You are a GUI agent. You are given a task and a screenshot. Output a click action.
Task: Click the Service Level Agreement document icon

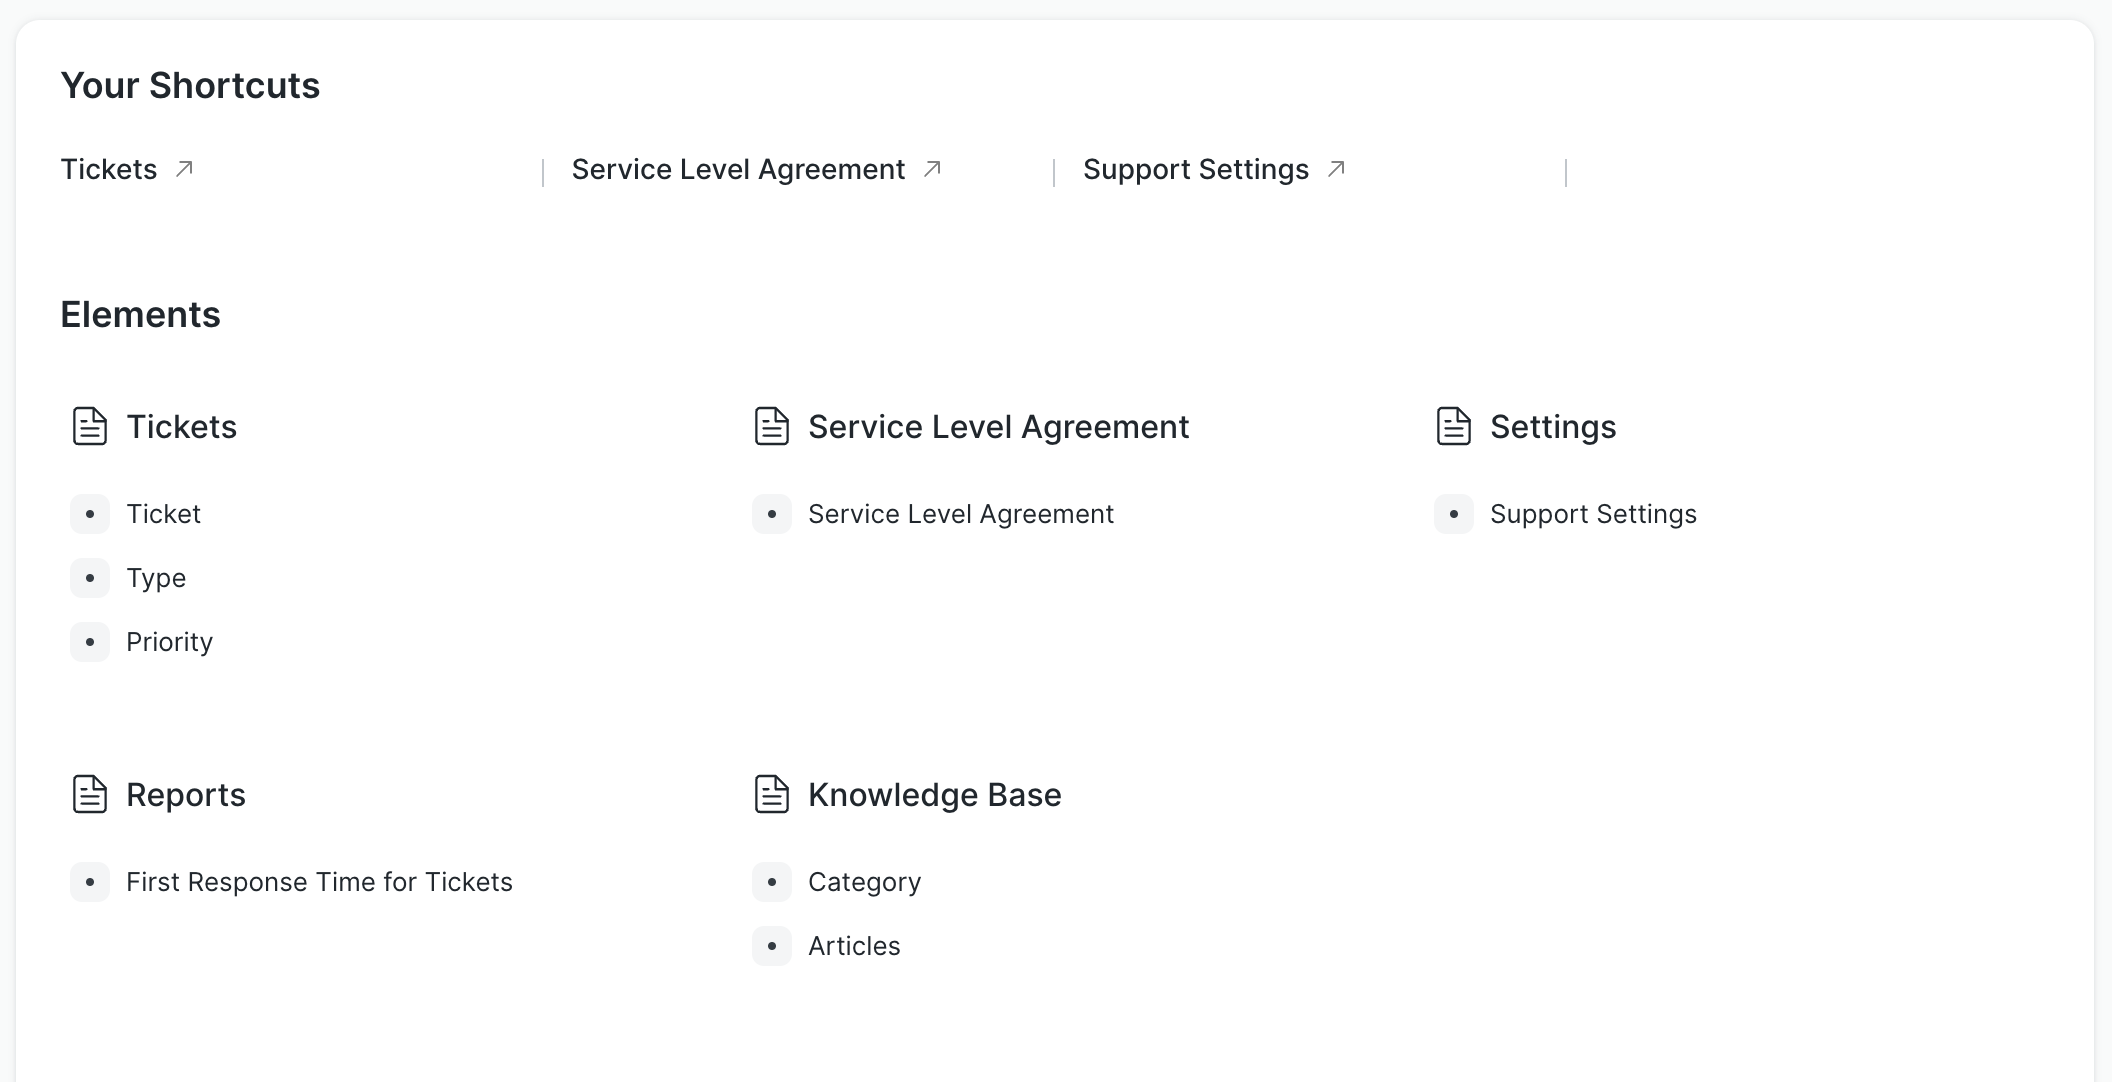772,426
